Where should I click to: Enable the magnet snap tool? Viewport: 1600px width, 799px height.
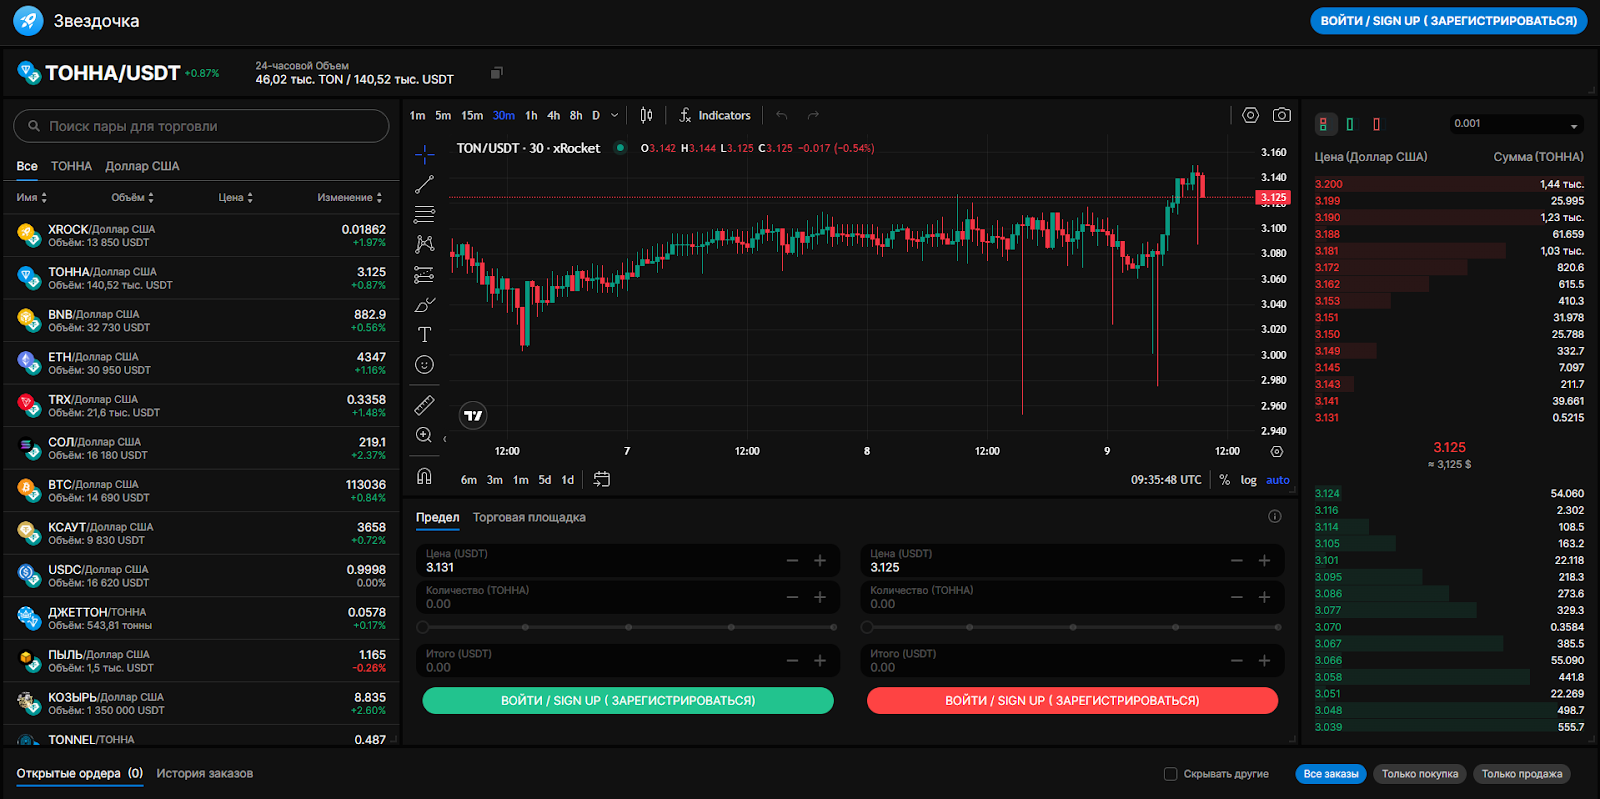click(424, 476)
